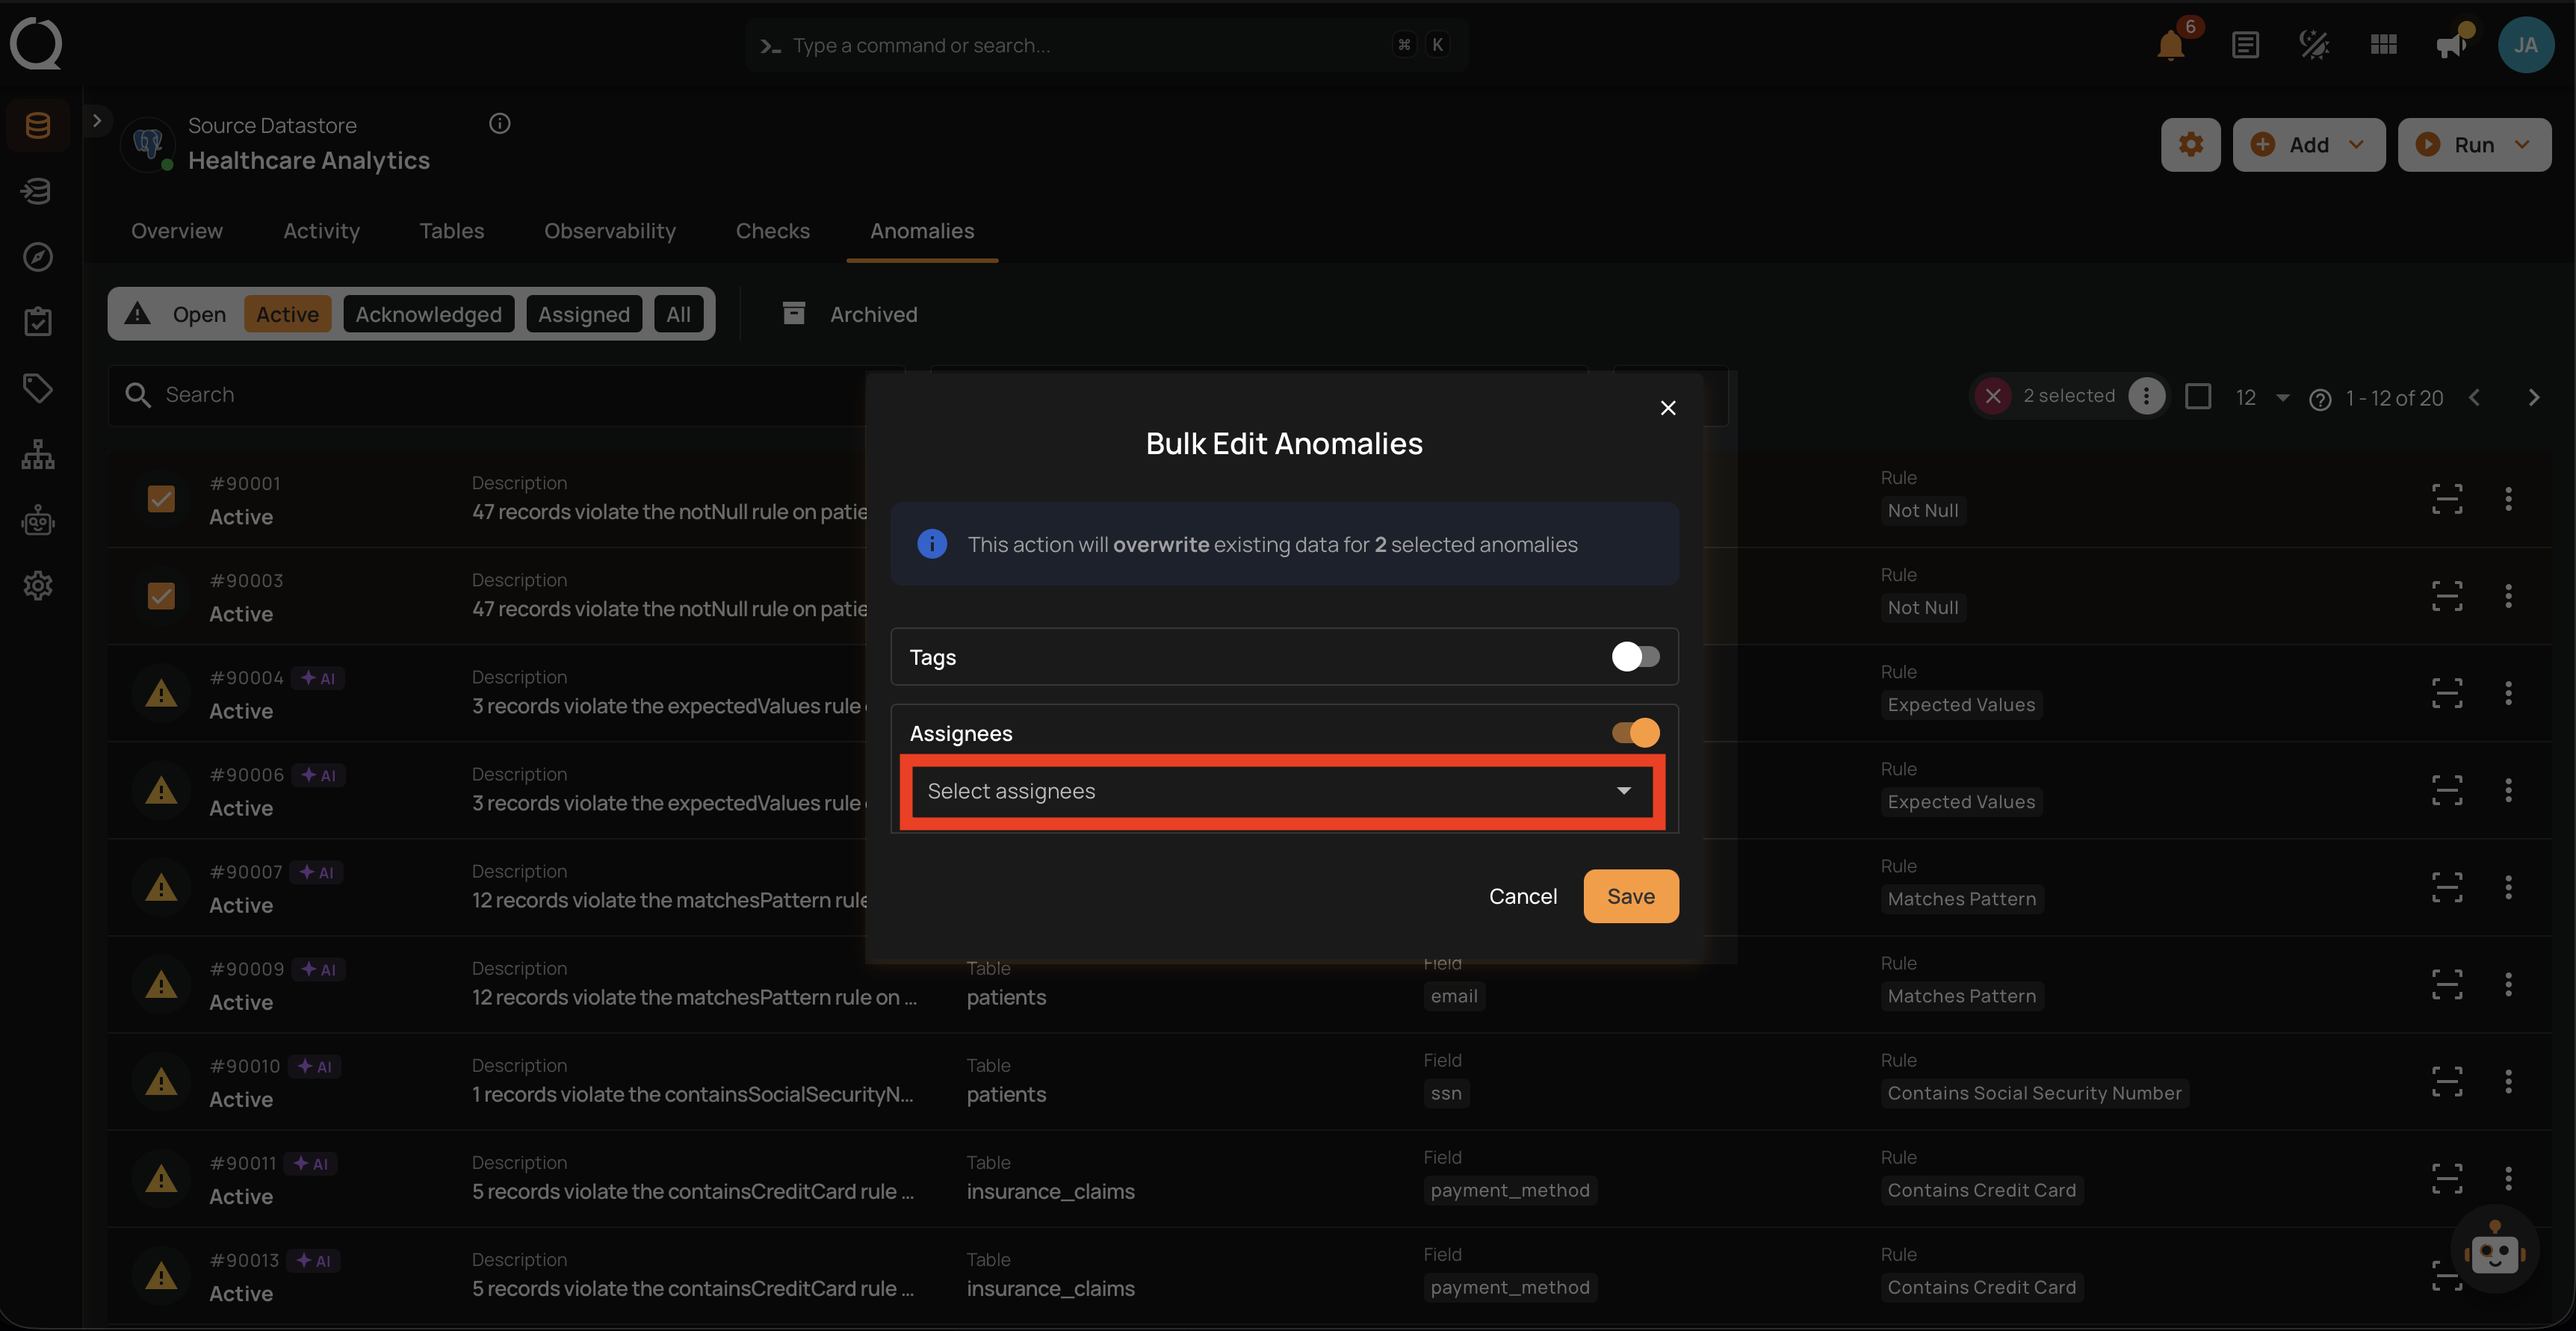This screenshot has width=2576, height=1331.
Task: Open bulk actions menu beside 2 selected
Action: [x=2146, y=396]
